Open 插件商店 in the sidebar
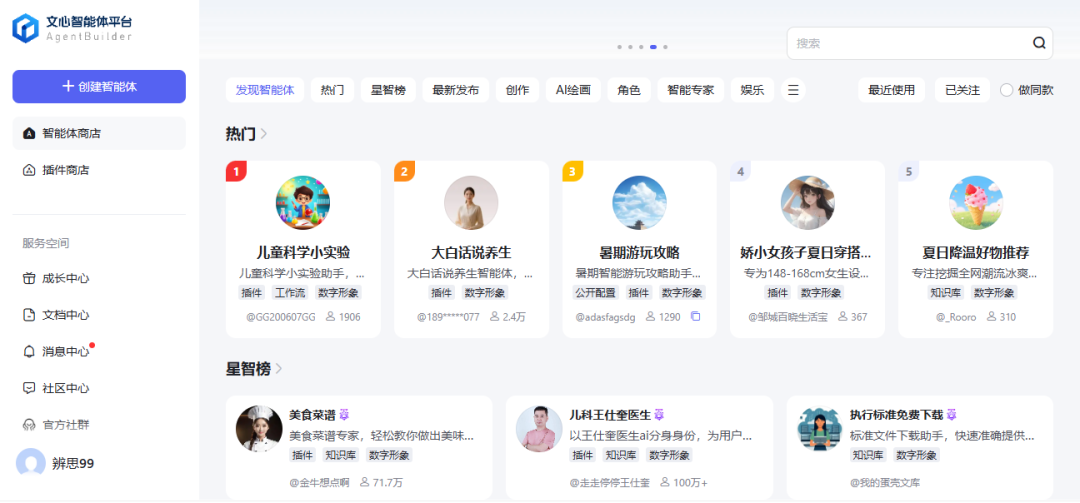The width and height of the screenshot is (1080, 503). [x=30, y=170]
